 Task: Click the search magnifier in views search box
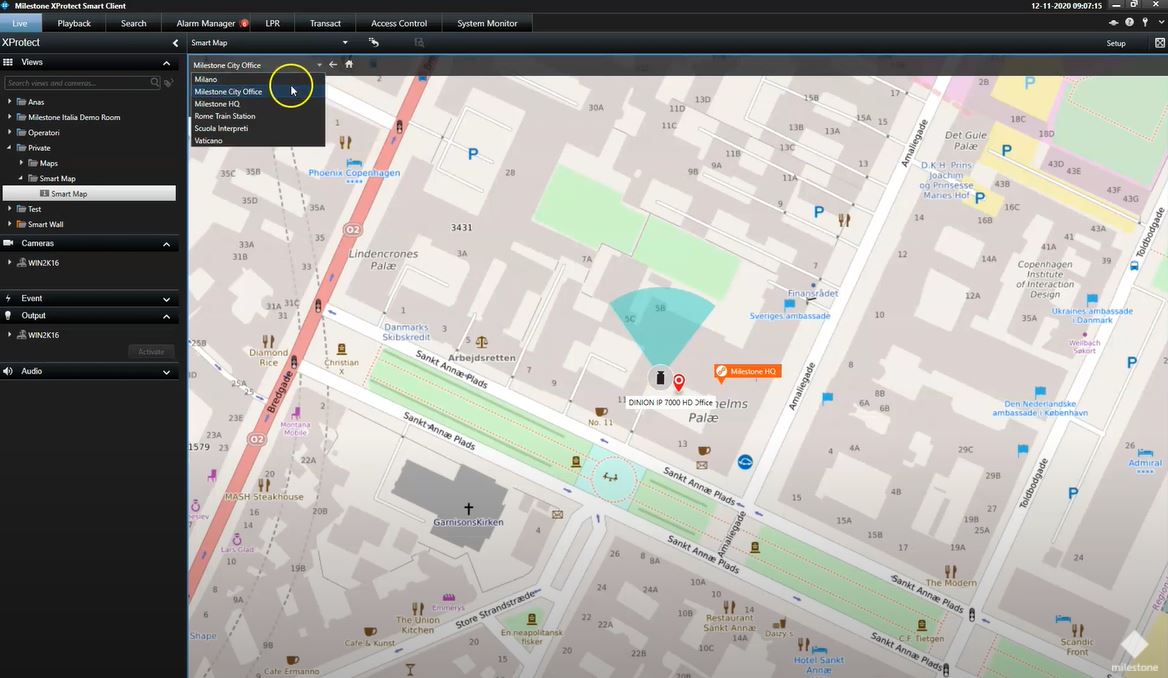coord(155,83)
